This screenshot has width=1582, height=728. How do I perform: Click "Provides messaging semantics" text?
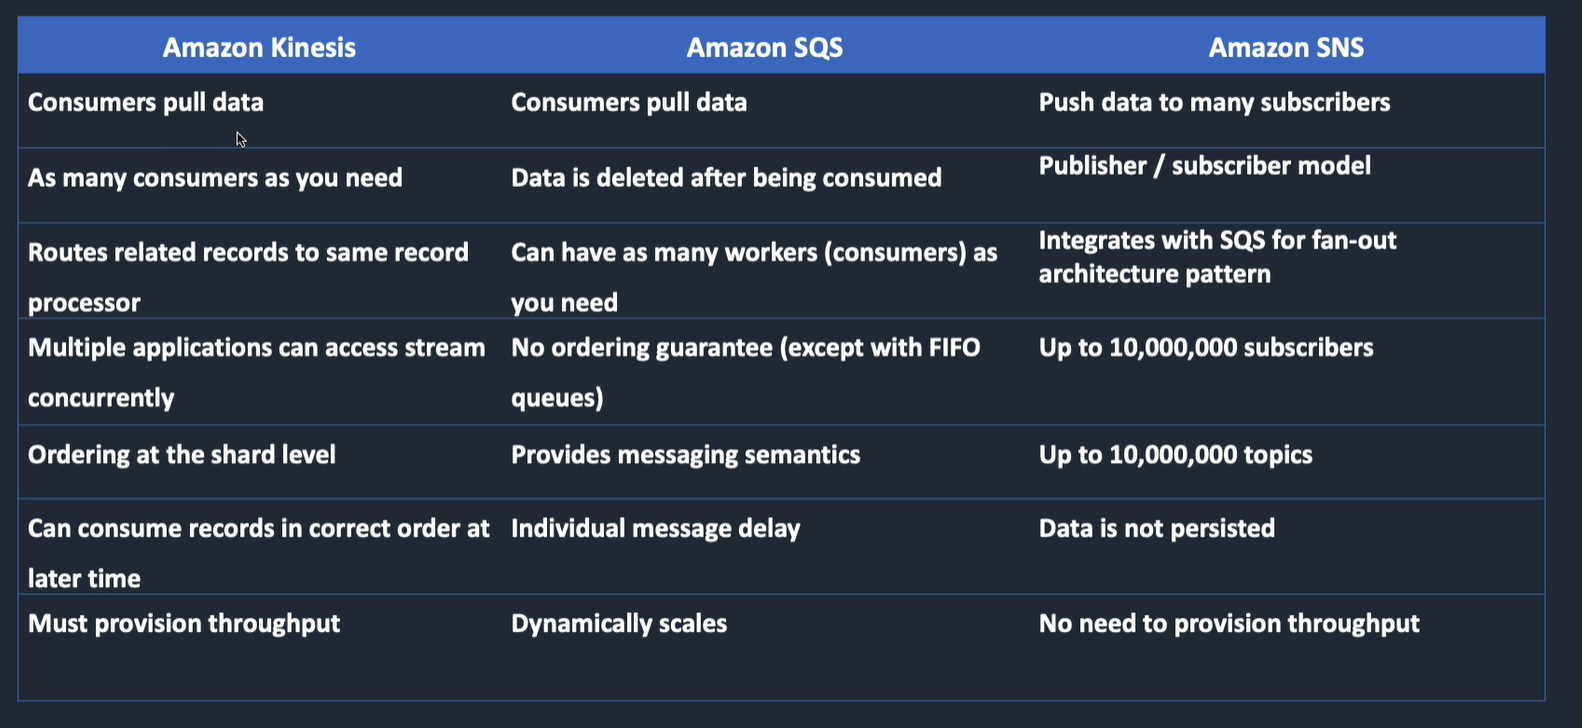click(x=685, y=455)
